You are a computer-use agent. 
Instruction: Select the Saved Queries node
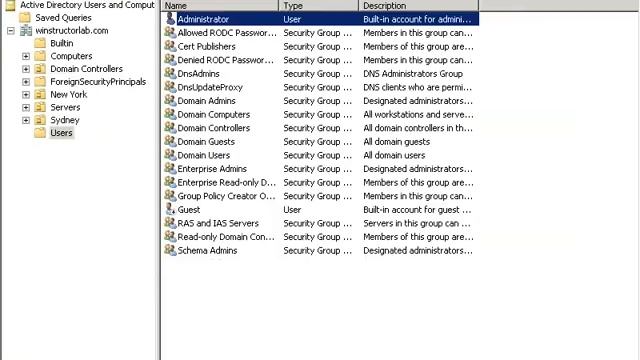pos(63,18)
